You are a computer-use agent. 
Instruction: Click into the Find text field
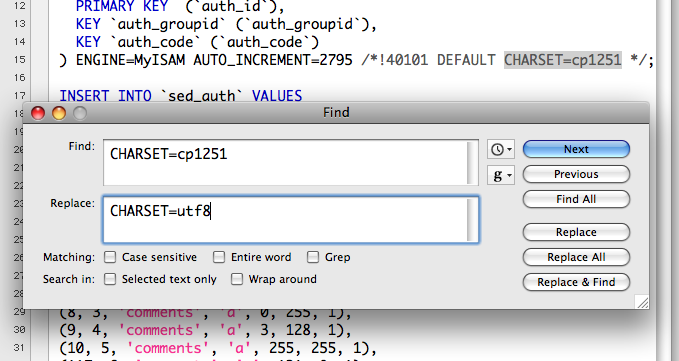tap(286, 163)
